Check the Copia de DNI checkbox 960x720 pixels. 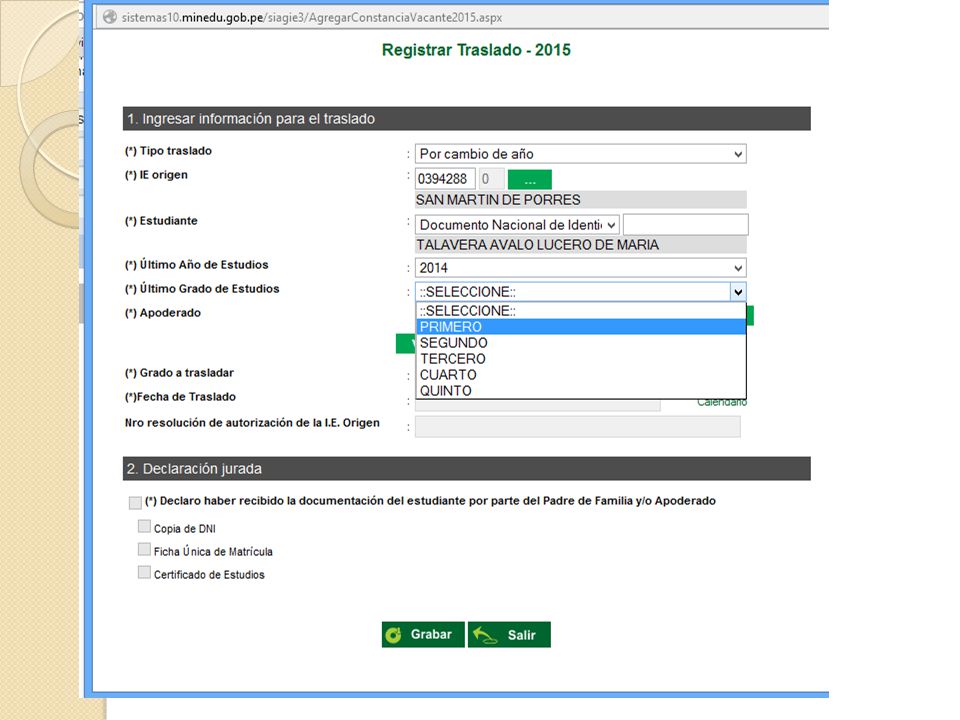tap(144, 526)
